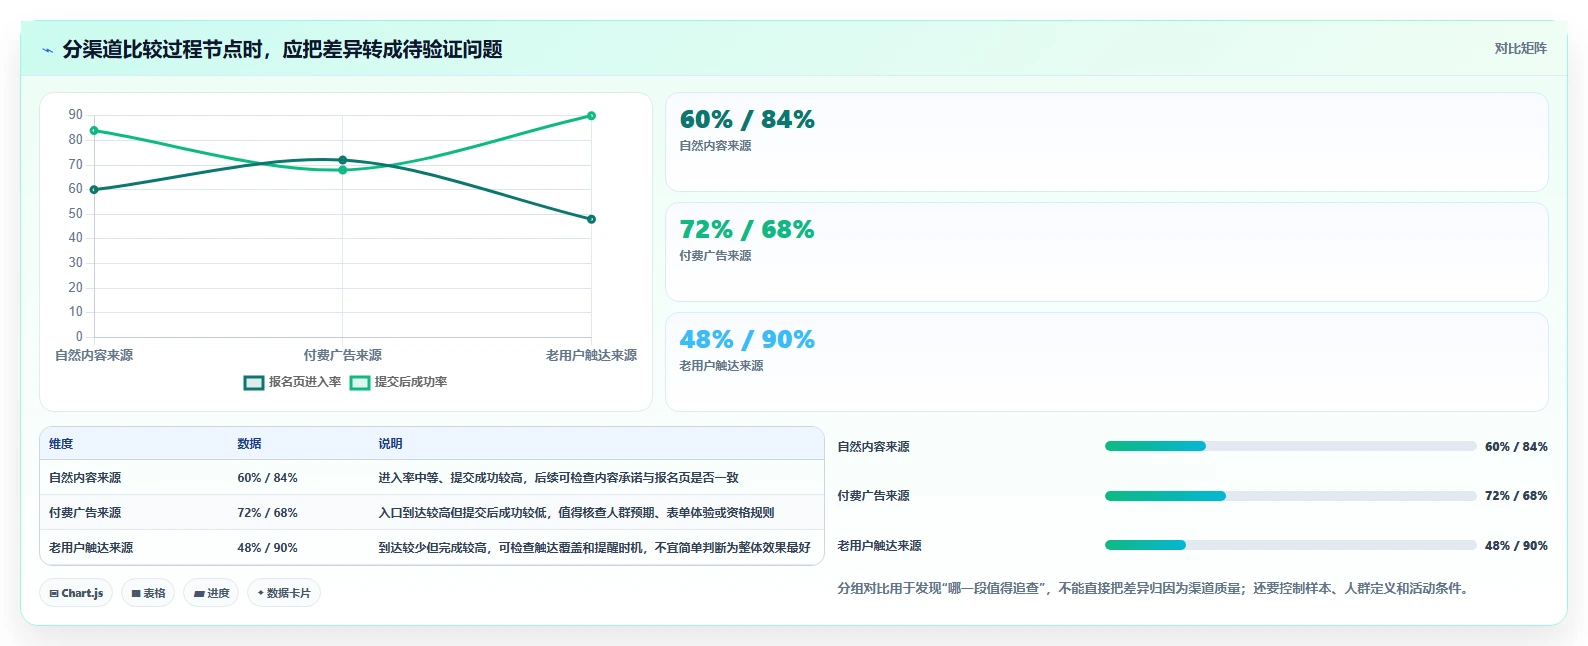Click the 进度 tag chip
The height and width of the screenshot is (646, 1588).
point(211,593)
